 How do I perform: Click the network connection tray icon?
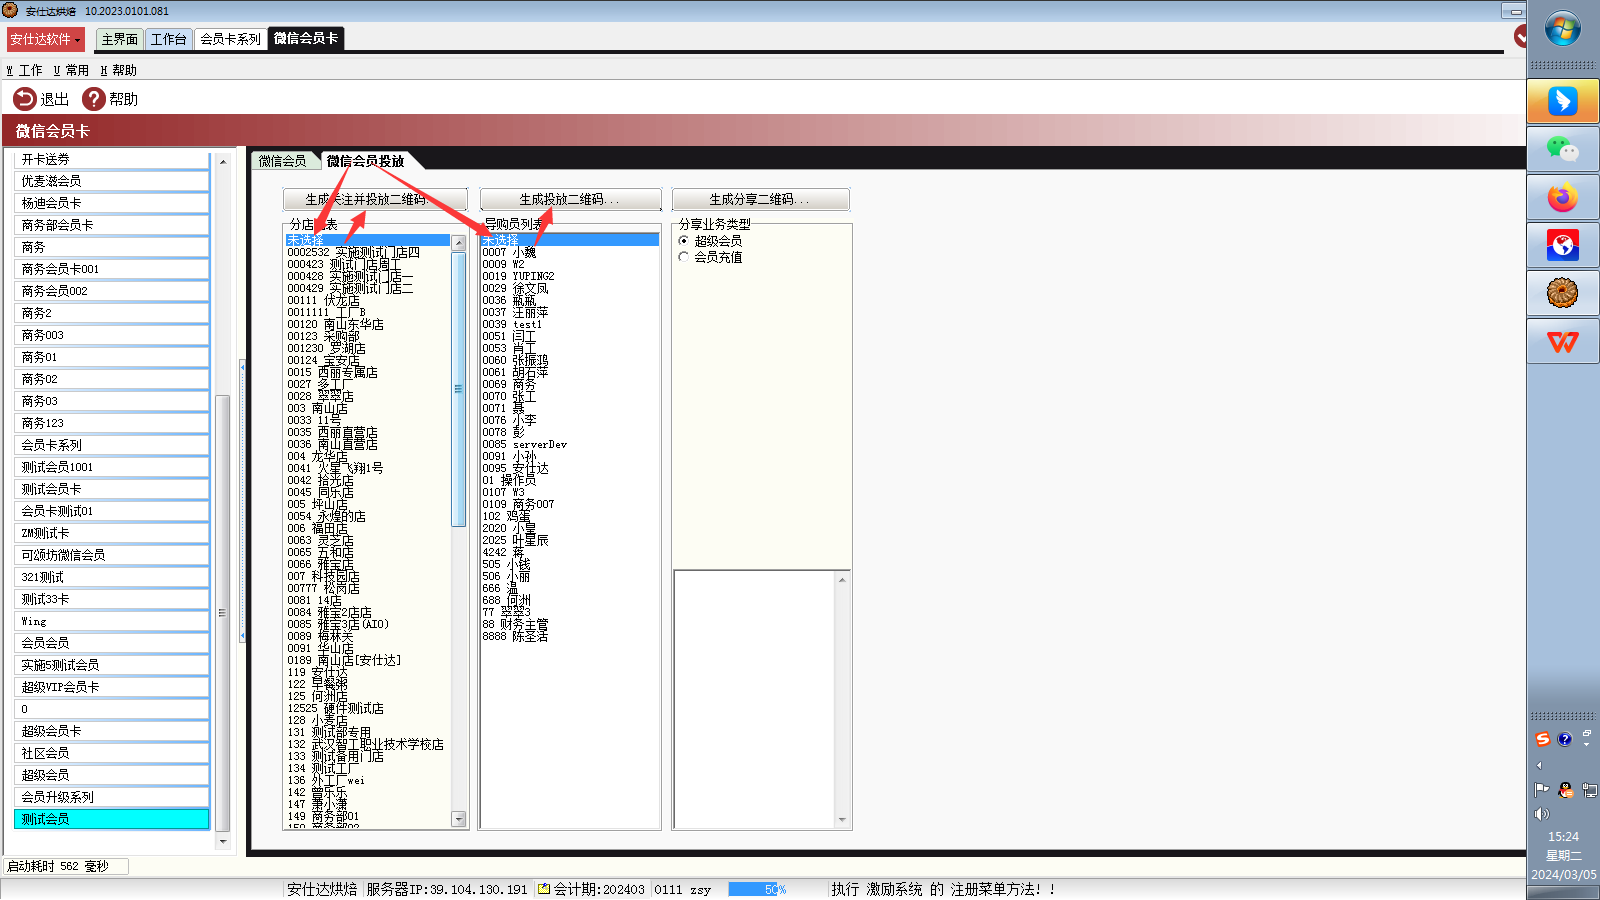tap(1589, 790)
